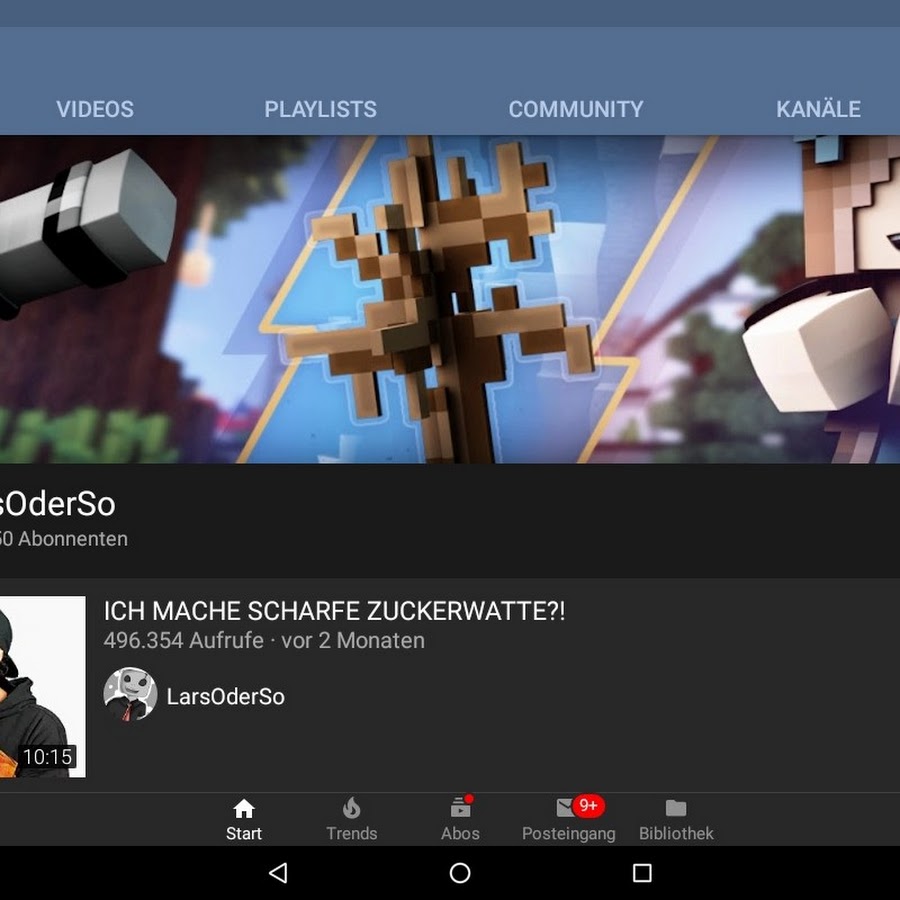The height and width of the screenshot is (900, 900).
Task: Tap the Start home icon
Action: 243,808
